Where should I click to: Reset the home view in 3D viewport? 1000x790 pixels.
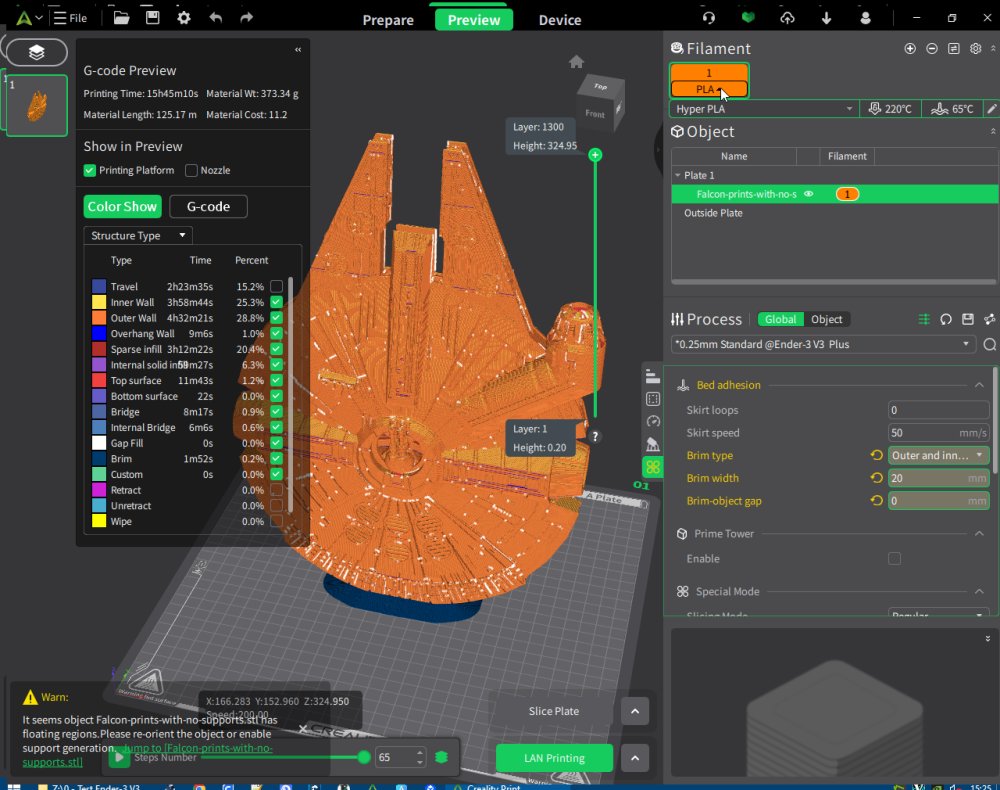576,61
